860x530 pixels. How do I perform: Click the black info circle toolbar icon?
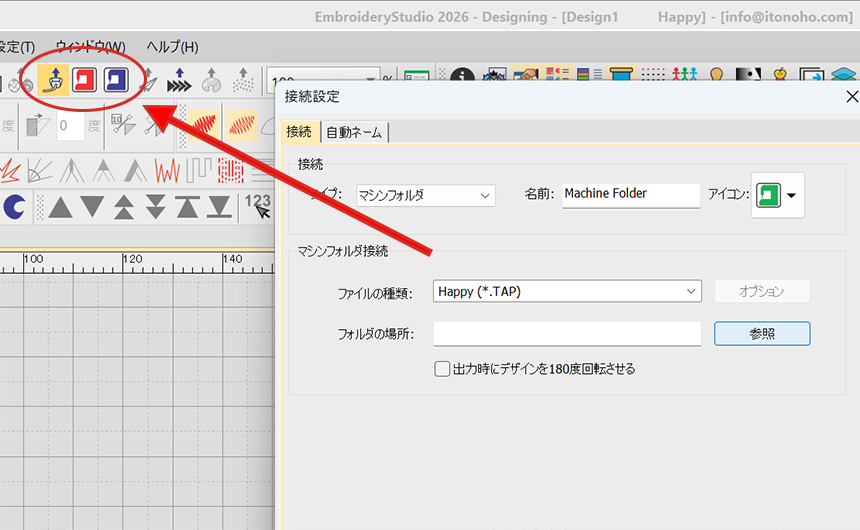click(462, 77)
